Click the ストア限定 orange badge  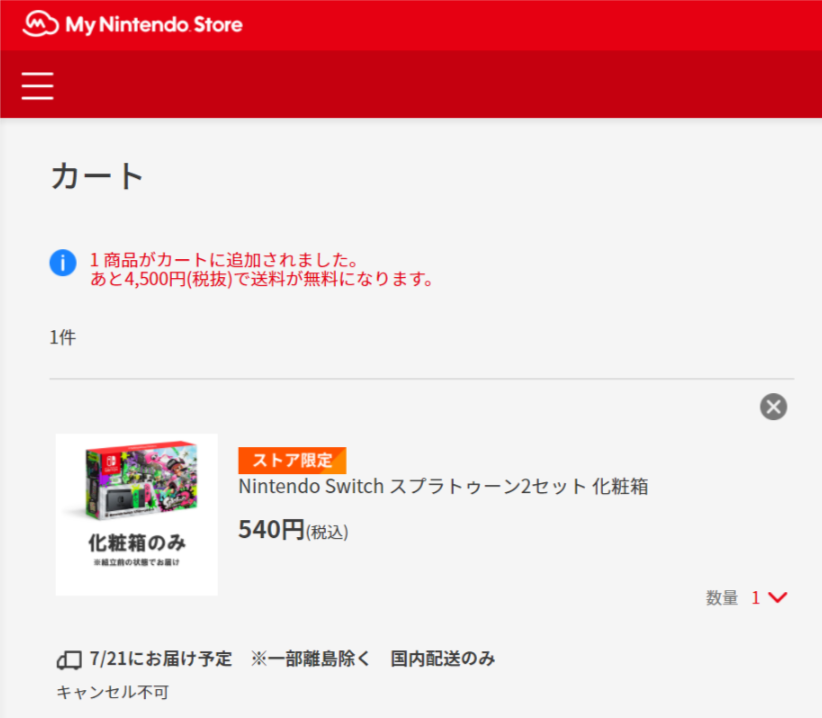292,460
